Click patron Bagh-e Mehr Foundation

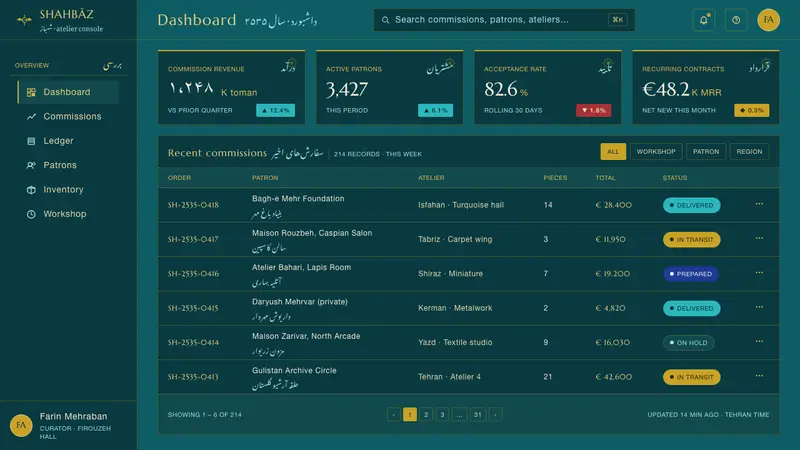coord(298,198)
